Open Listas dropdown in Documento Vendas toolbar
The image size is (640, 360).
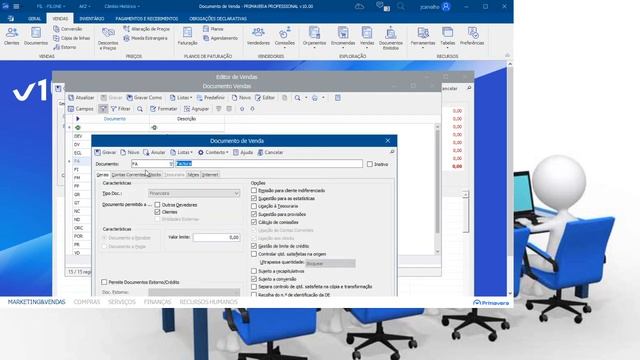pyautogui.click(x=180, y=98)
